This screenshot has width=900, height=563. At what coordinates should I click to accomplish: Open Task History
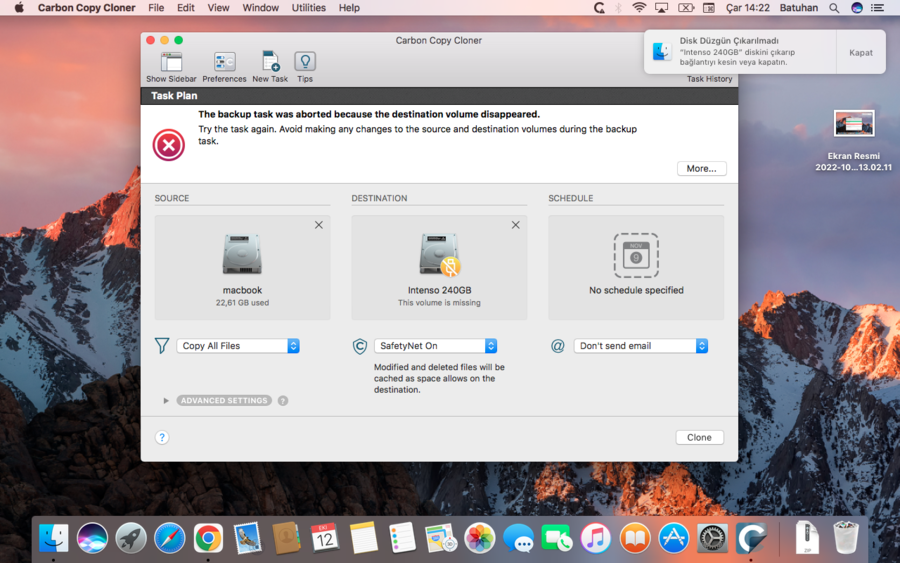[709, 79]
